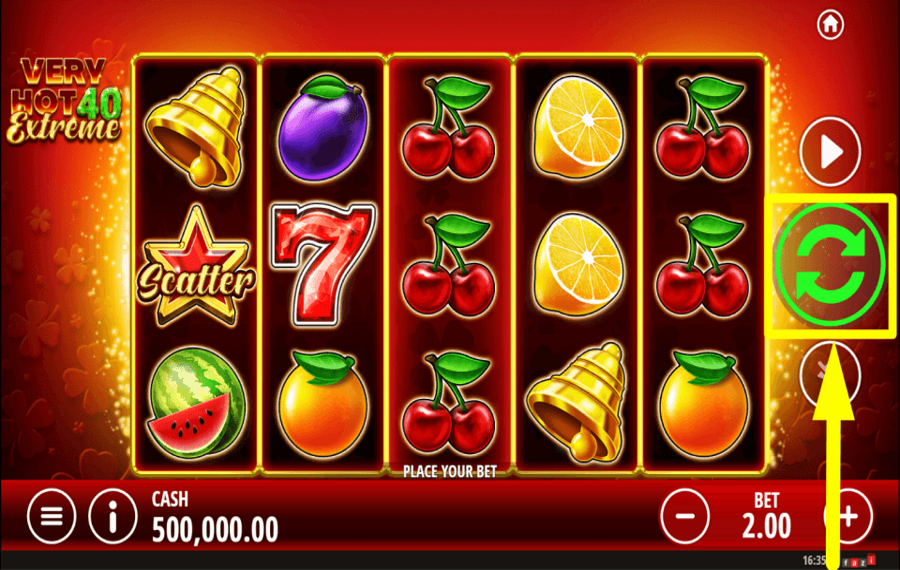Click the purple plum symbol
Screen dimensions: 900x570
pyautogui.click(x=323, y=128)
